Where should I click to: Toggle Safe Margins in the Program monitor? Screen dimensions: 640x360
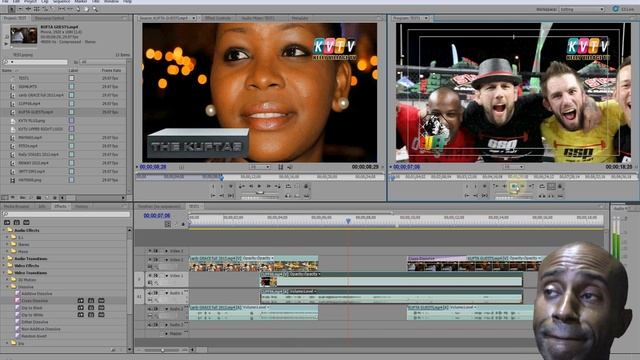click(551, 186)
